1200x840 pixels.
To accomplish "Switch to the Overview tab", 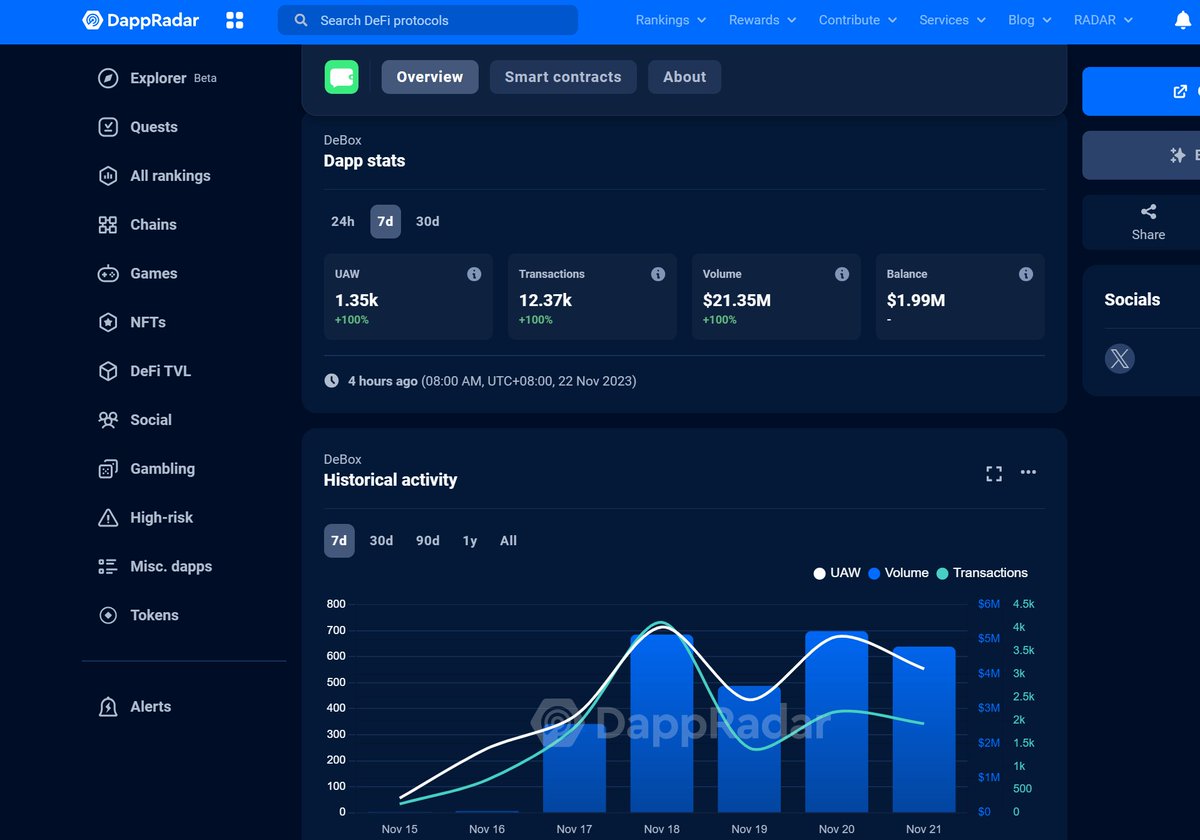I will coord(430,77).
